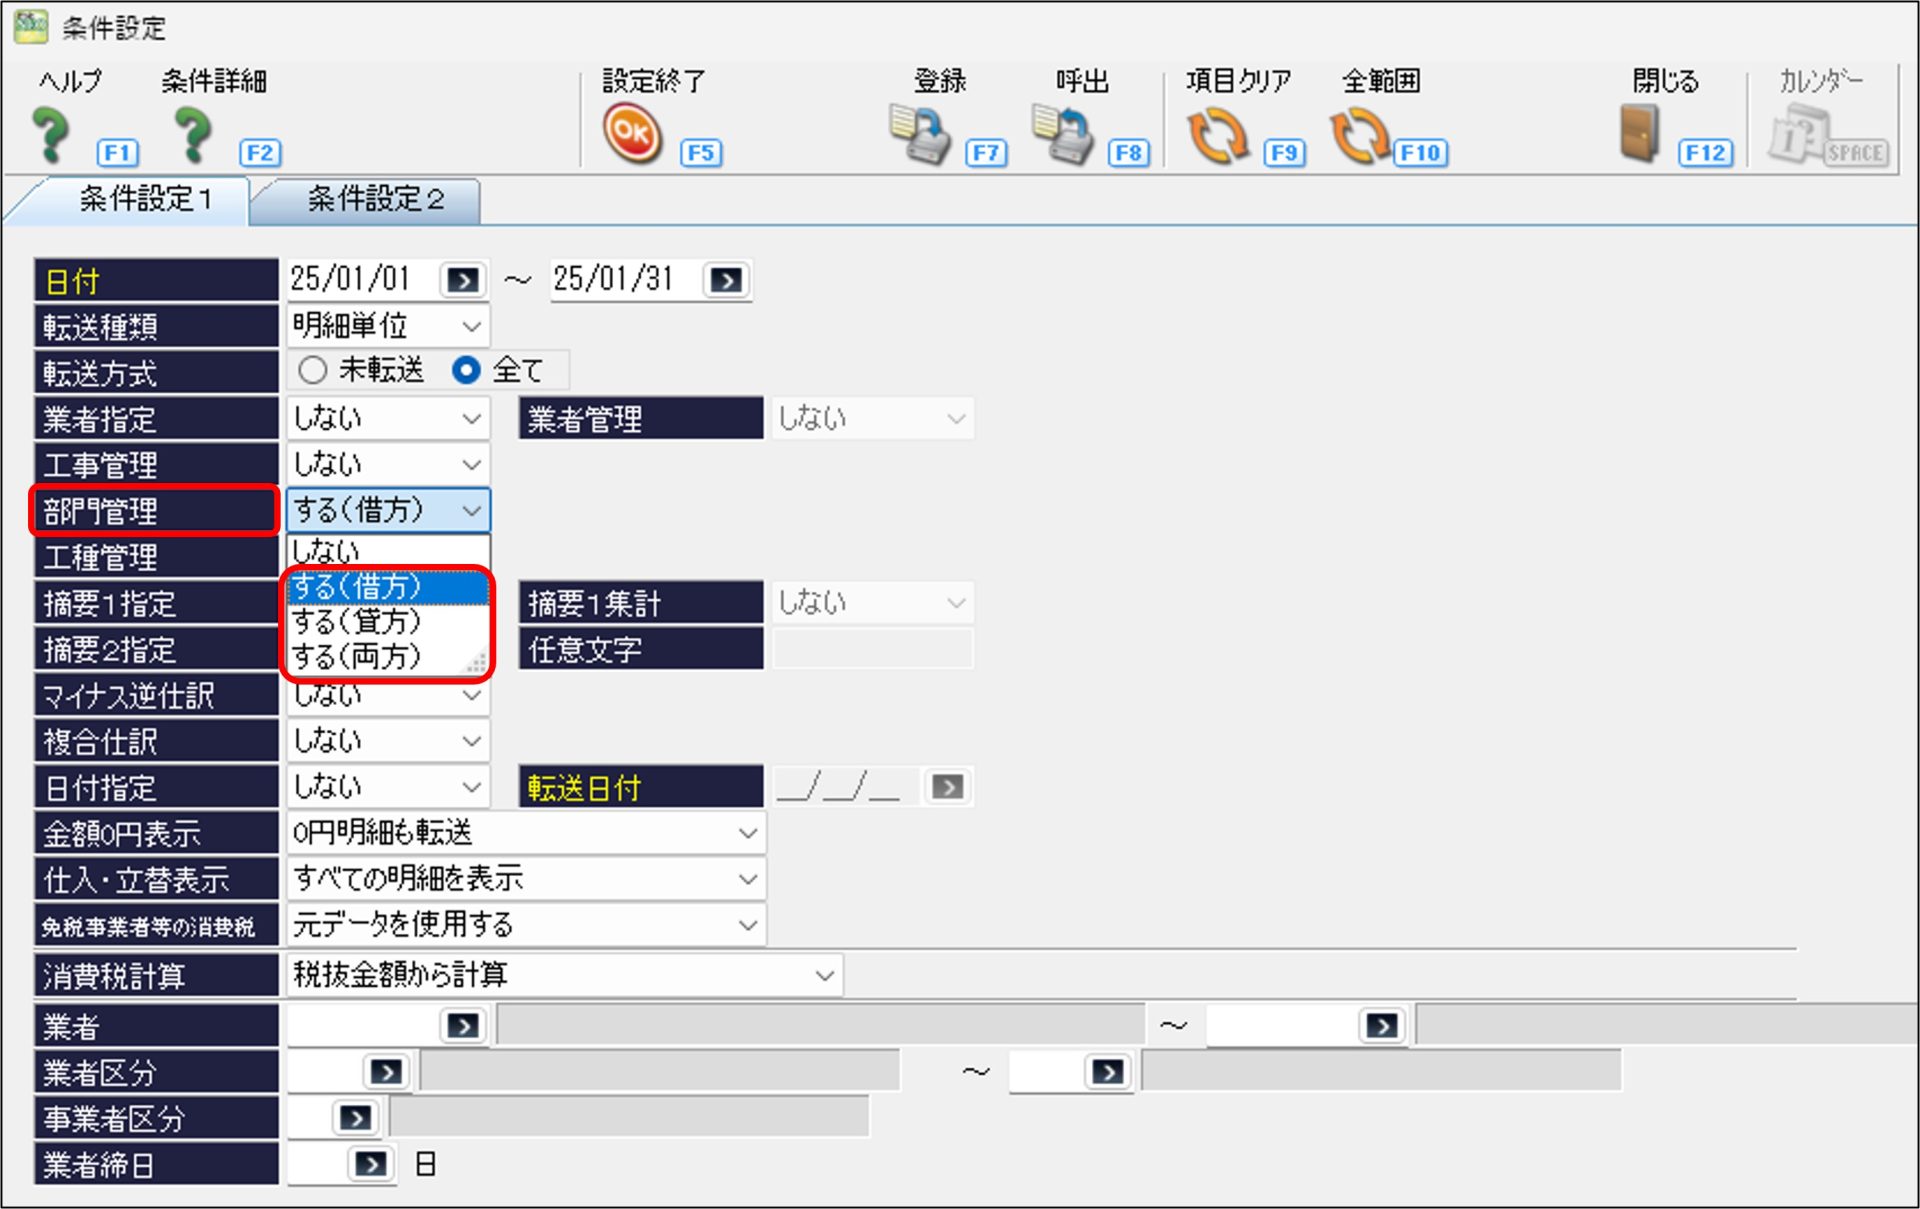Open 条件詳細 help icon (F2)
Image resolution: width=1920 pixels, height=1209 pixels.
[194, 135]
